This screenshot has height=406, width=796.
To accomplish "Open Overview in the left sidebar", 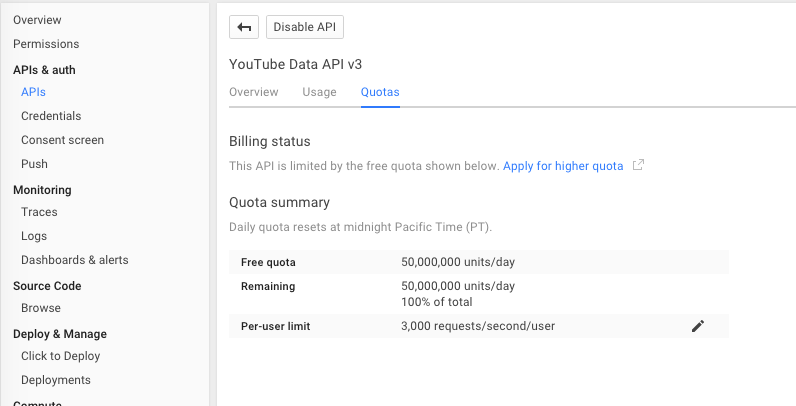I will tap(37, 20).
